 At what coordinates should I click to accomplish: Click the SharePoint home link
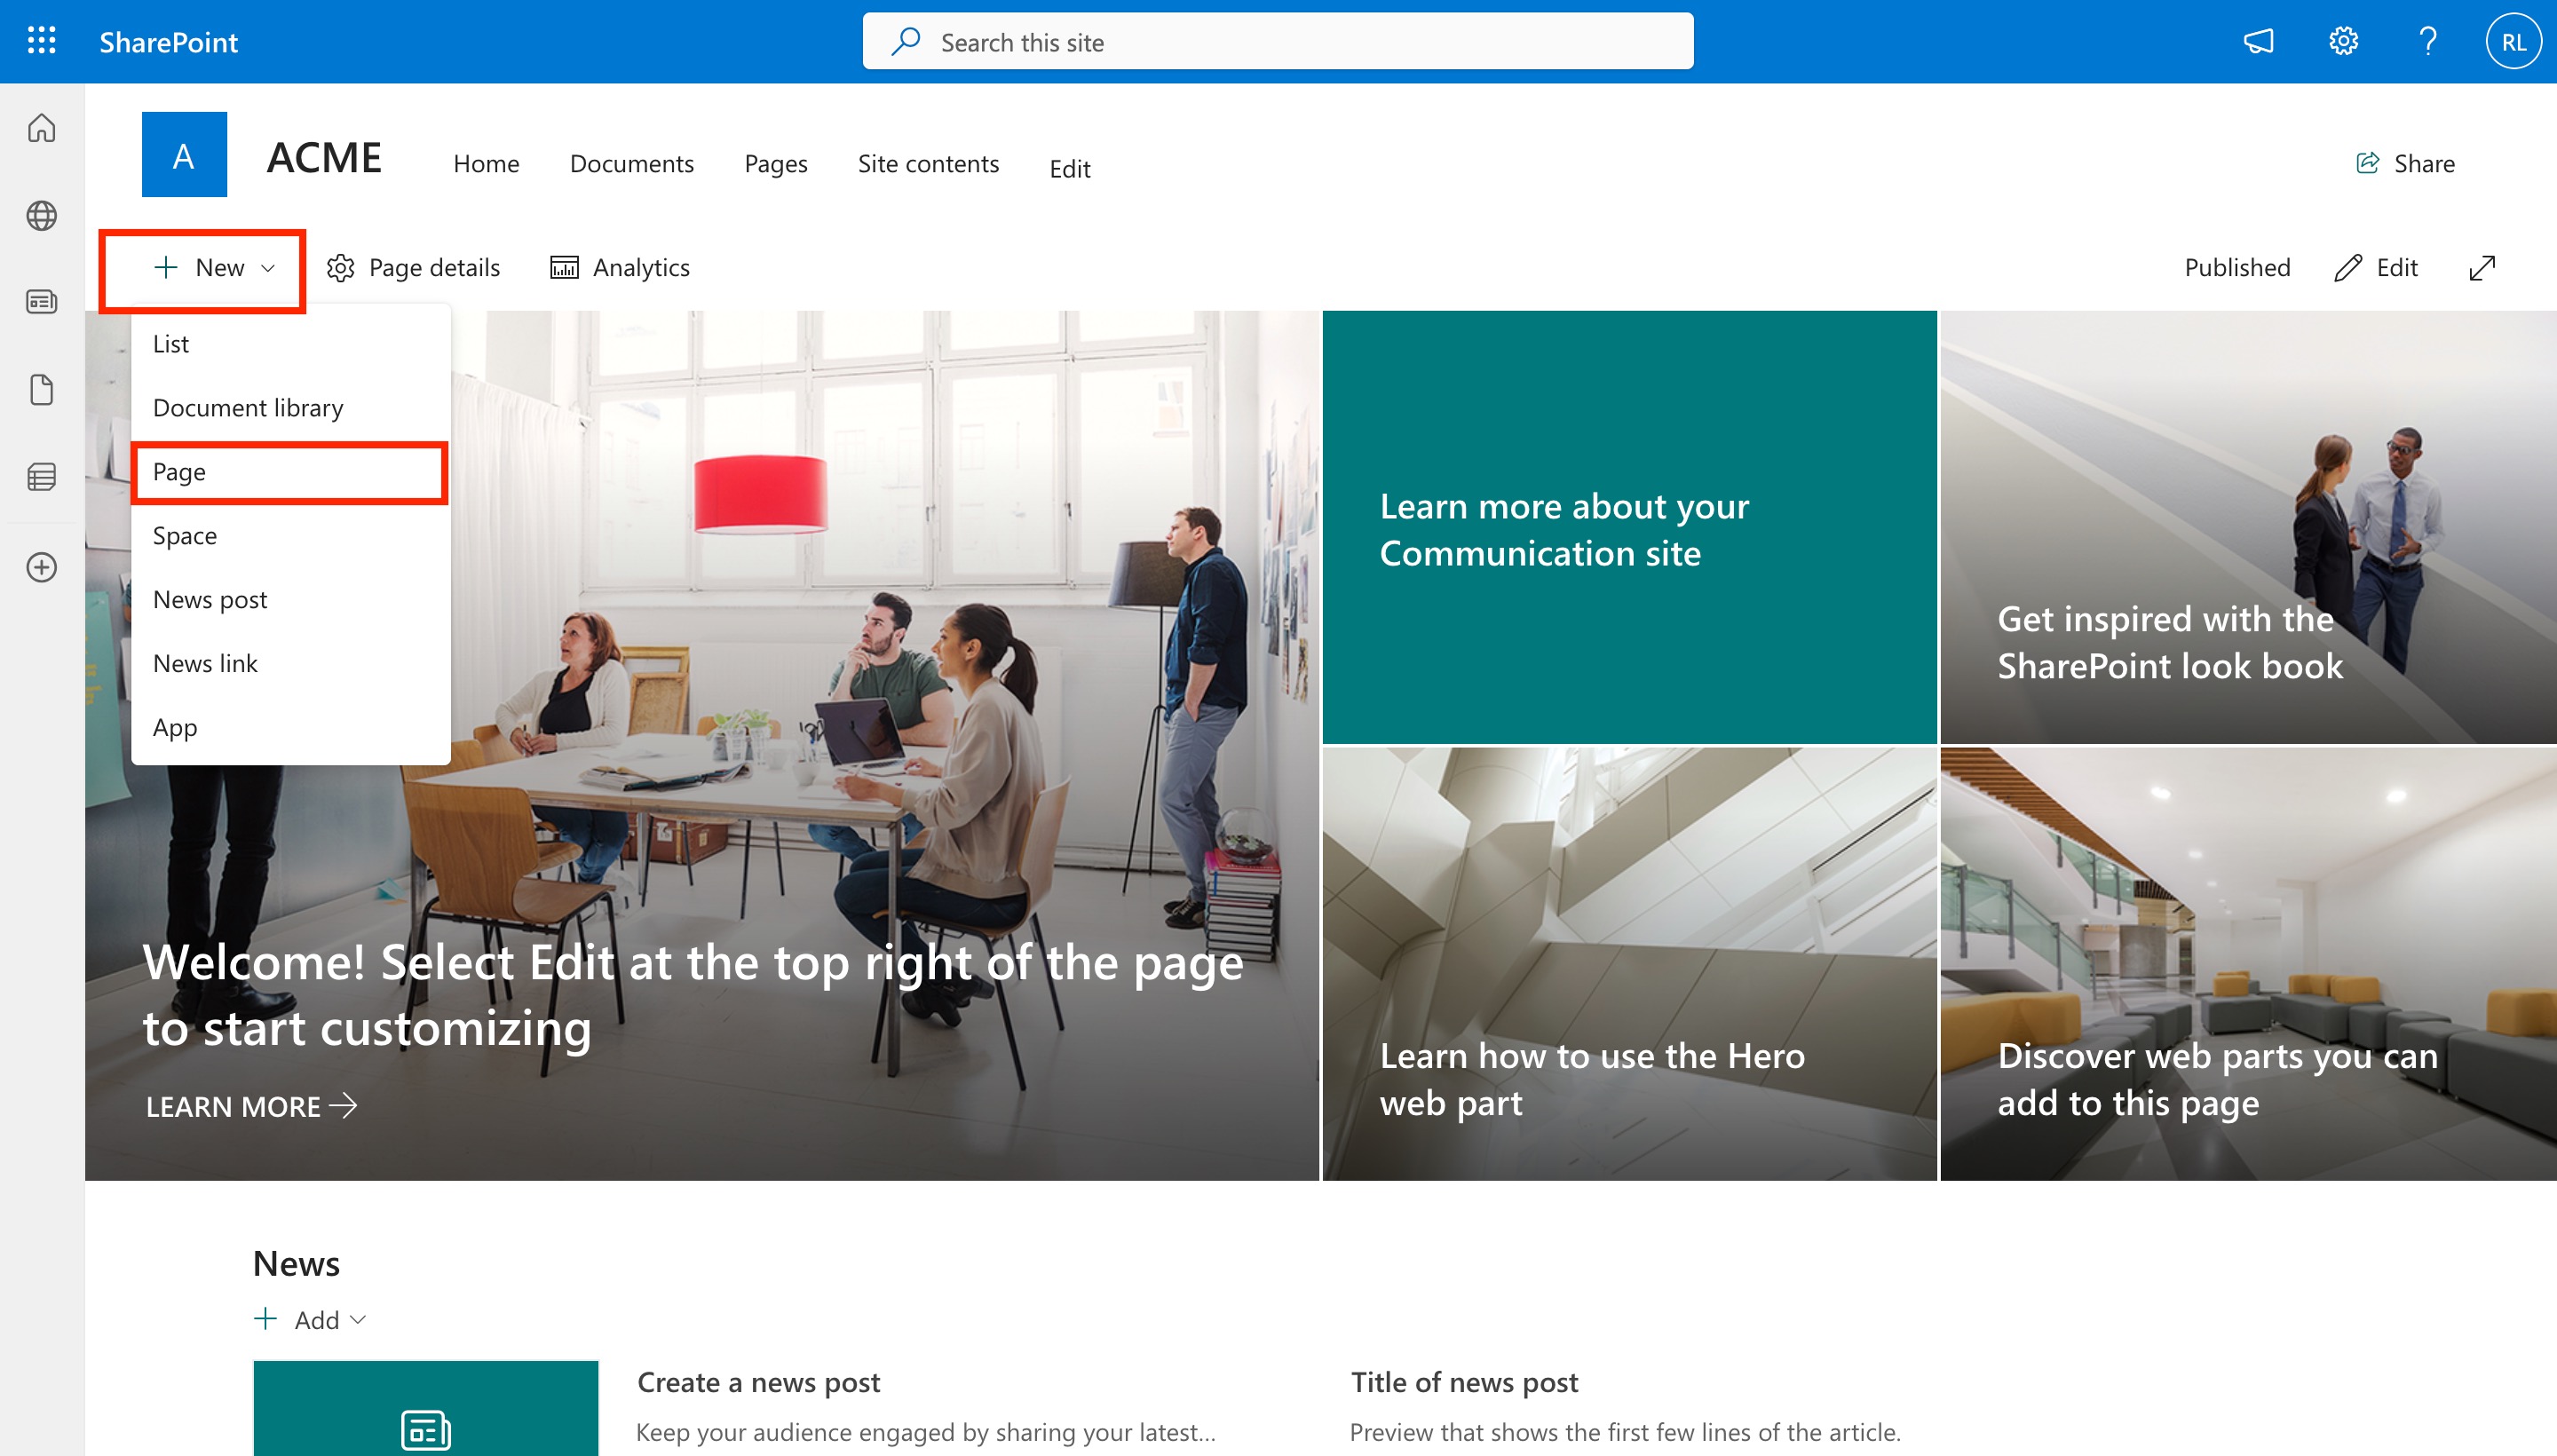click(x=168, y=42)
